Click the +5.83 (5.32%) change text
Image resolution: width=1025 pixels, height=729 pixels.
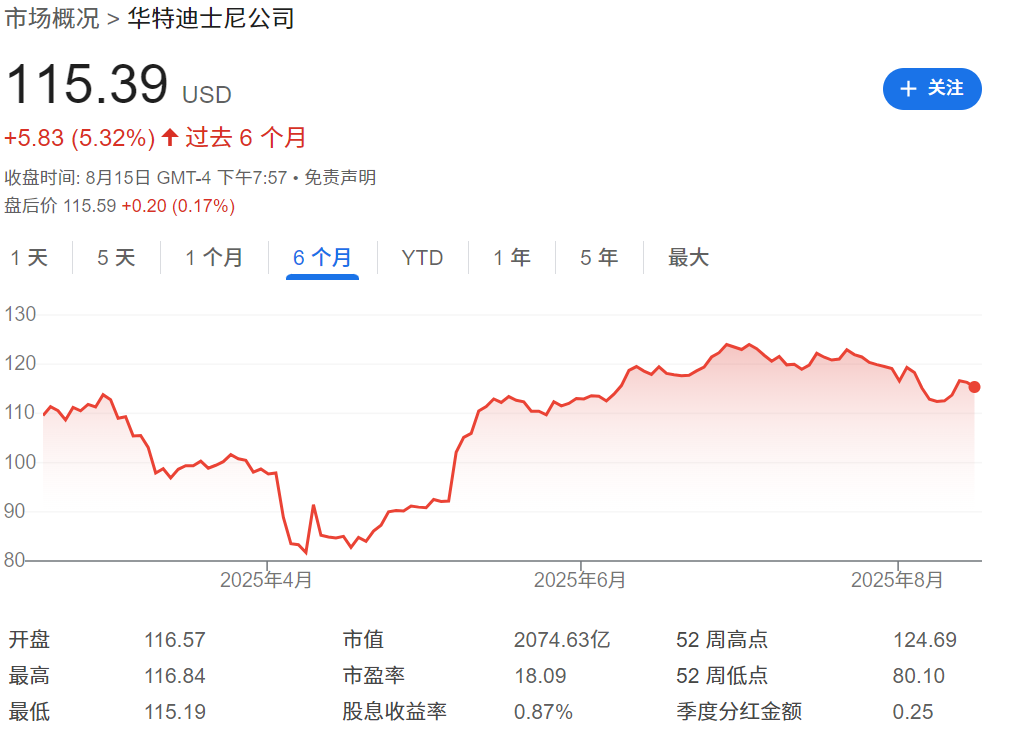tap(80, 138)
